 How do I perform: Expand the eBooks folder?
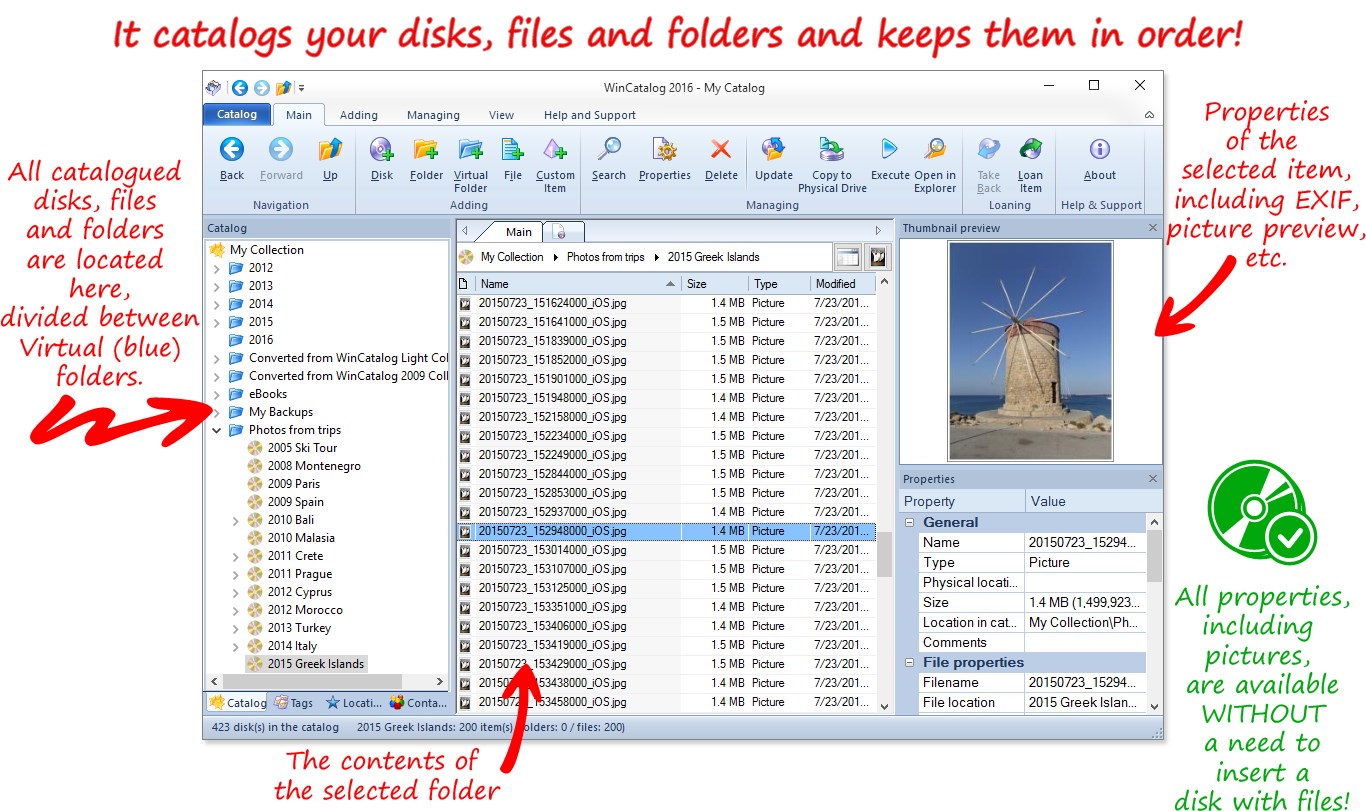tap(217, 394)
